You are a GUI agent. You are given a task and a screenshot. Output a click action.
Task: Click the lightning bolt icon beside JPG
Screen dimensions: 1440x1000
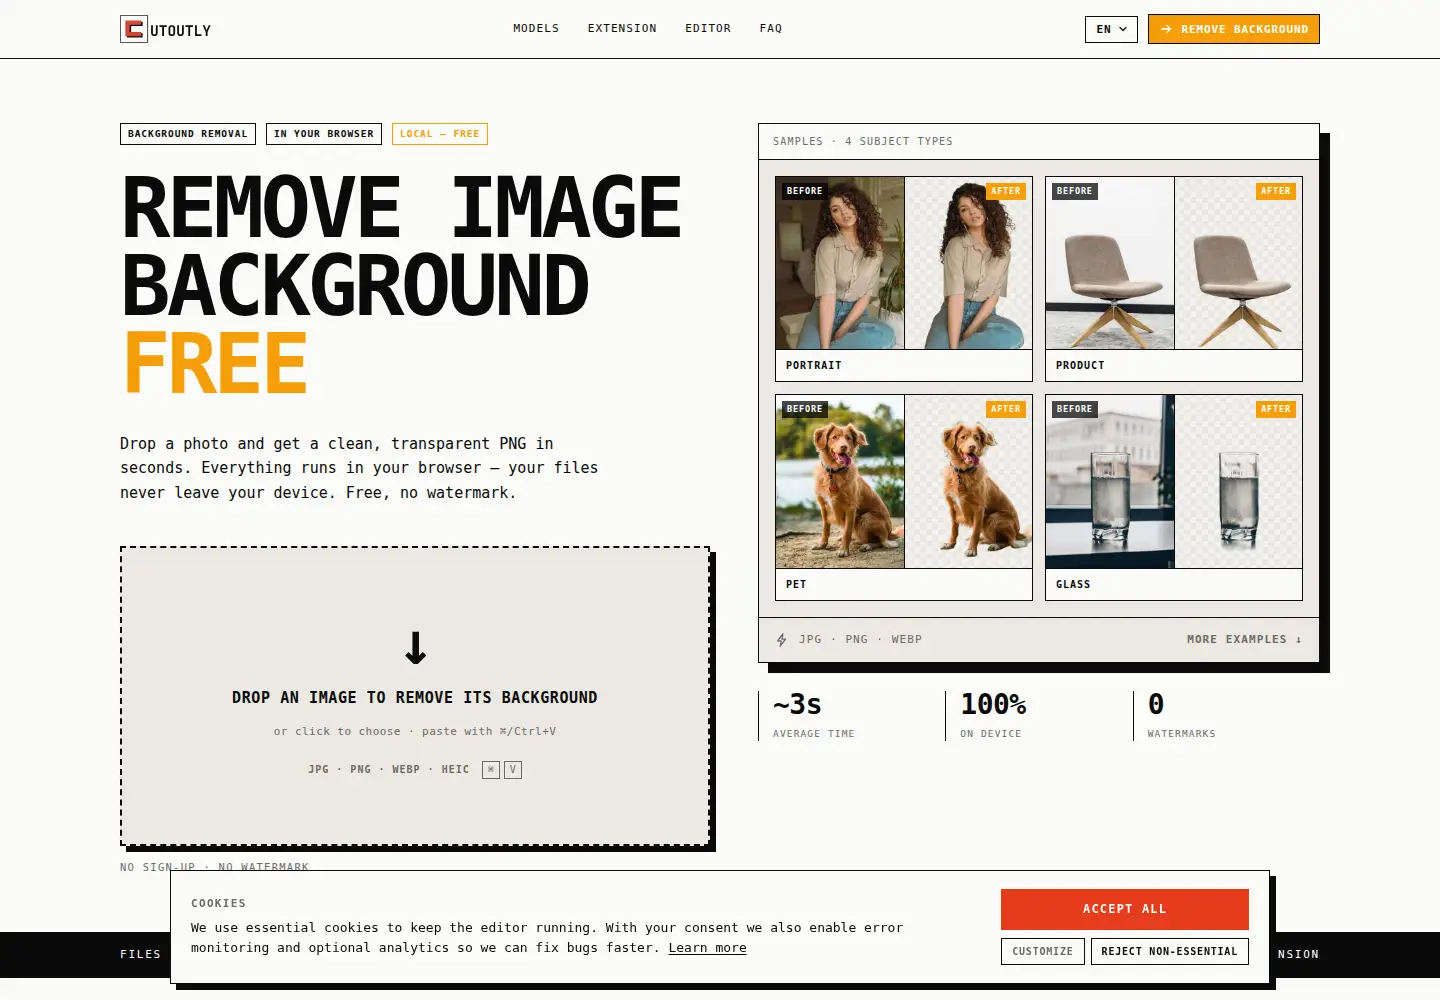point(782,640)
